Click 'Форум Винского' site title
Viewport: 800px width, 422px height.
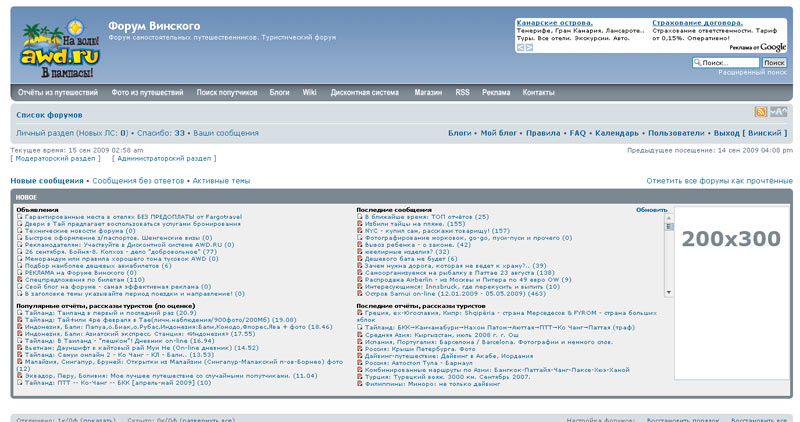click(154, 26)
